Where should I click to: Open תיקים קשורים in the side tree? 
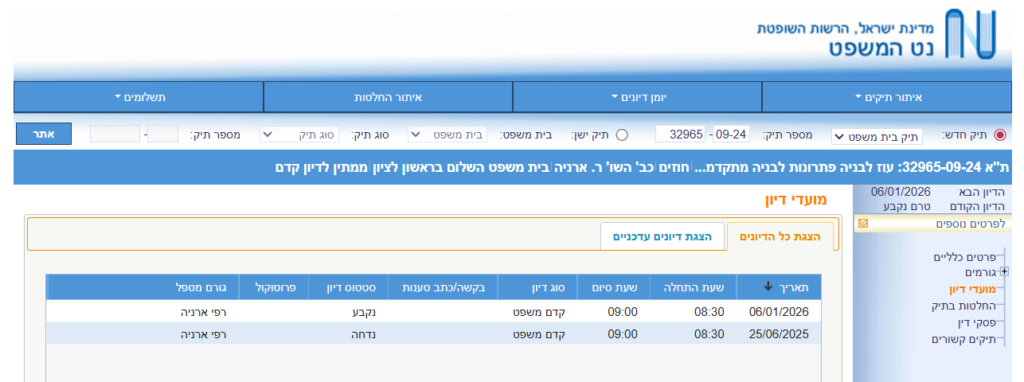pos(963,339)
